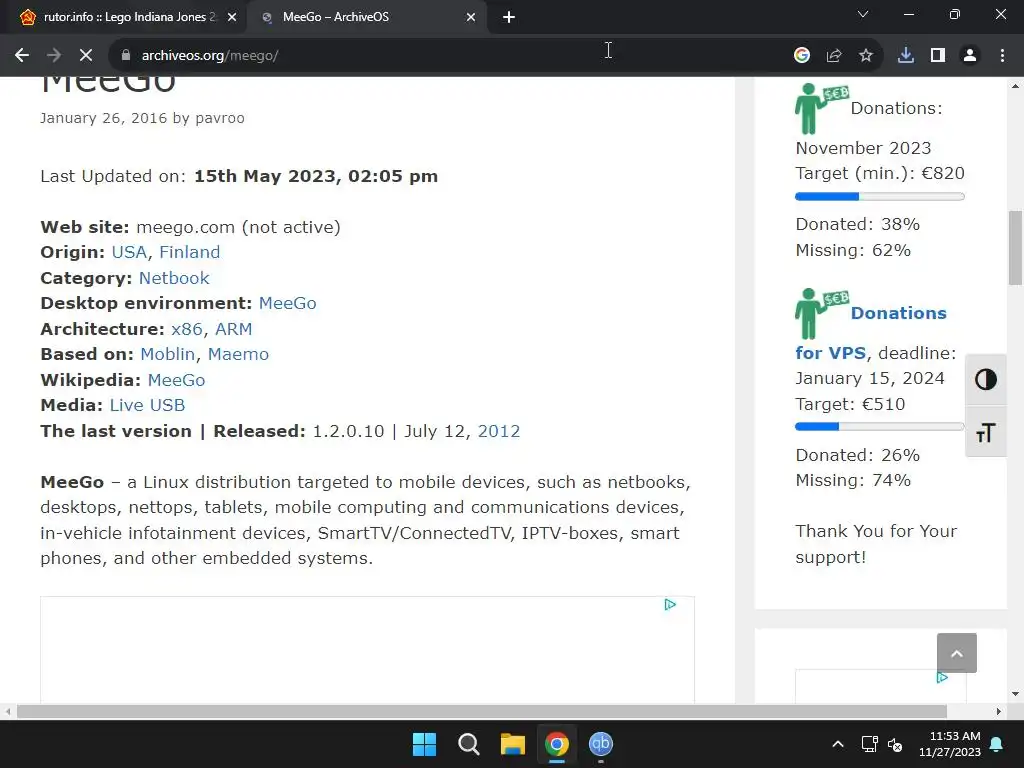The width and height of the screenshot is (1024, 768).
Task: Open the 2012 release year link
Action: (x=499, y=432)
